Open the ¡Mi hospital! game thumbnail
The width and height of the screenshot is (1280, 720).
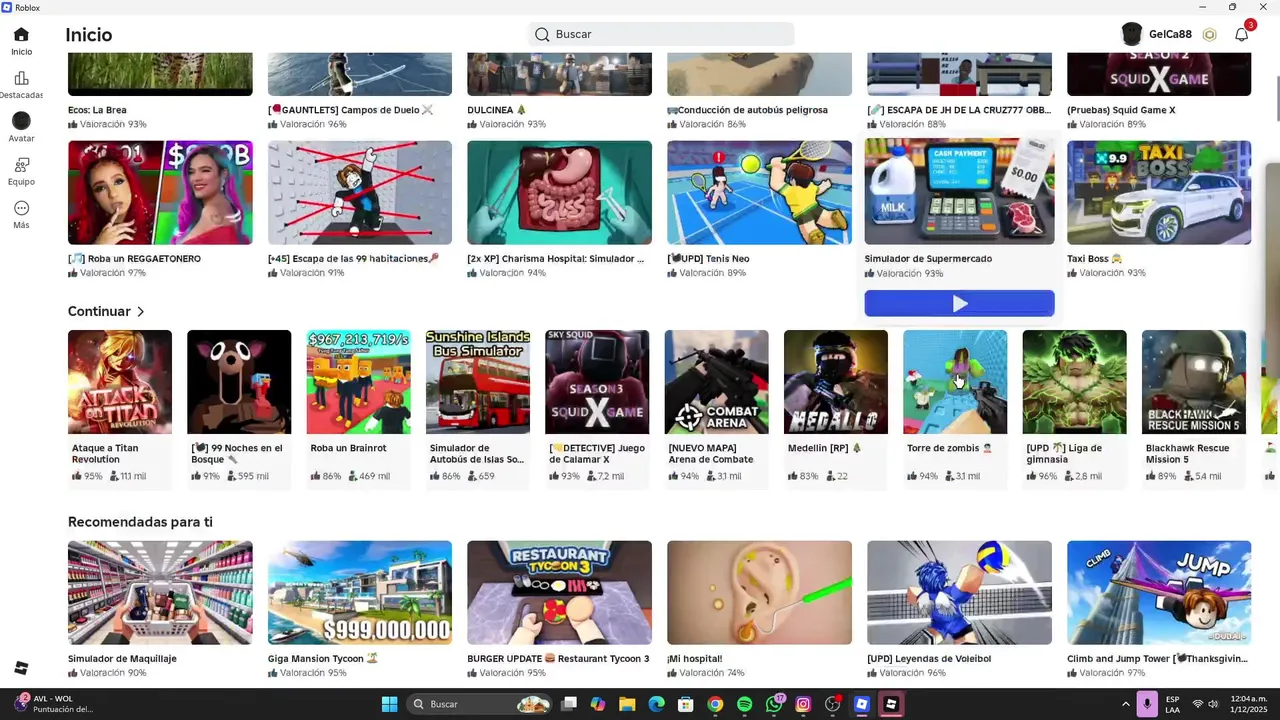point(759,592)
